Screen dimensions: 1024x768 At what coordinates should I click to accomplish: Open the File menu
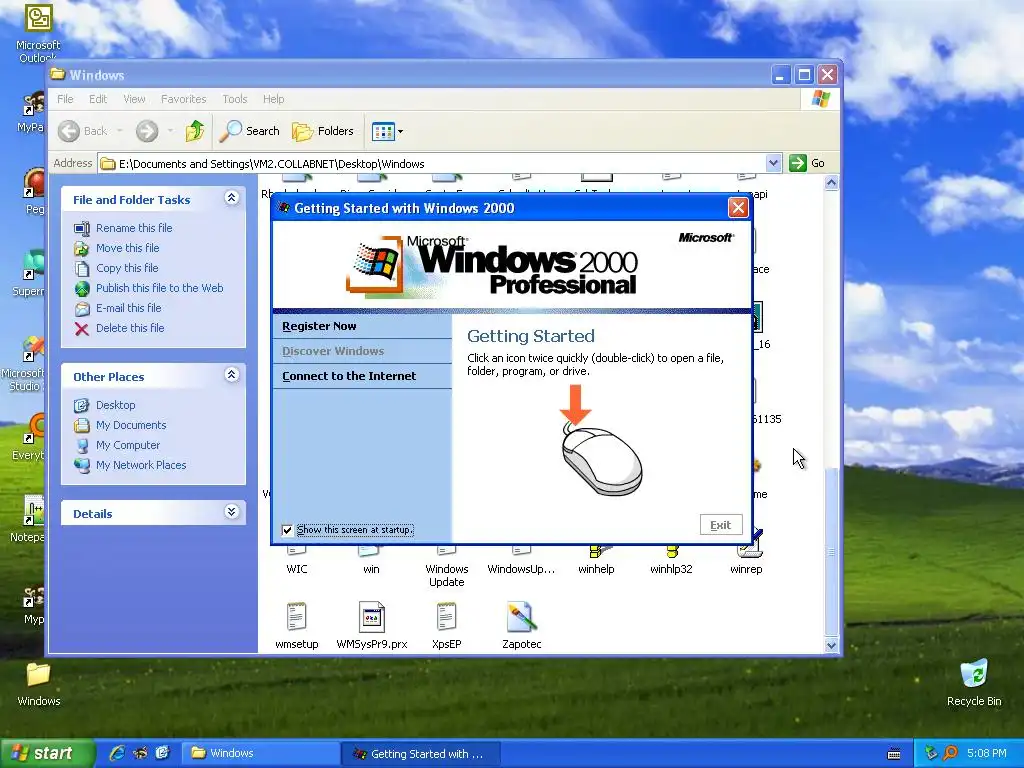tap(65, 99)
